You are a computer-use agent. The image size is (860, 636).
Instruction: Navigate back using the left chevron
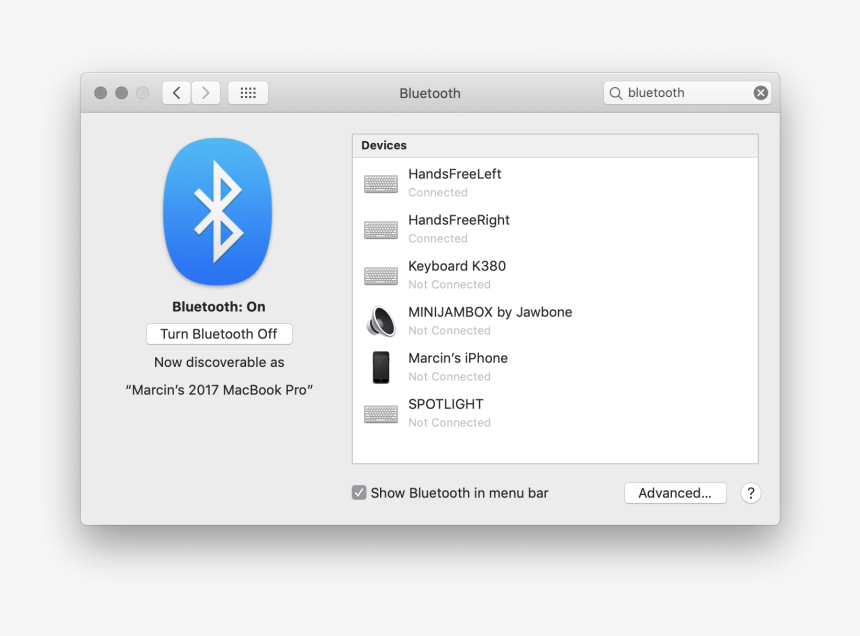tap(176, 92)
